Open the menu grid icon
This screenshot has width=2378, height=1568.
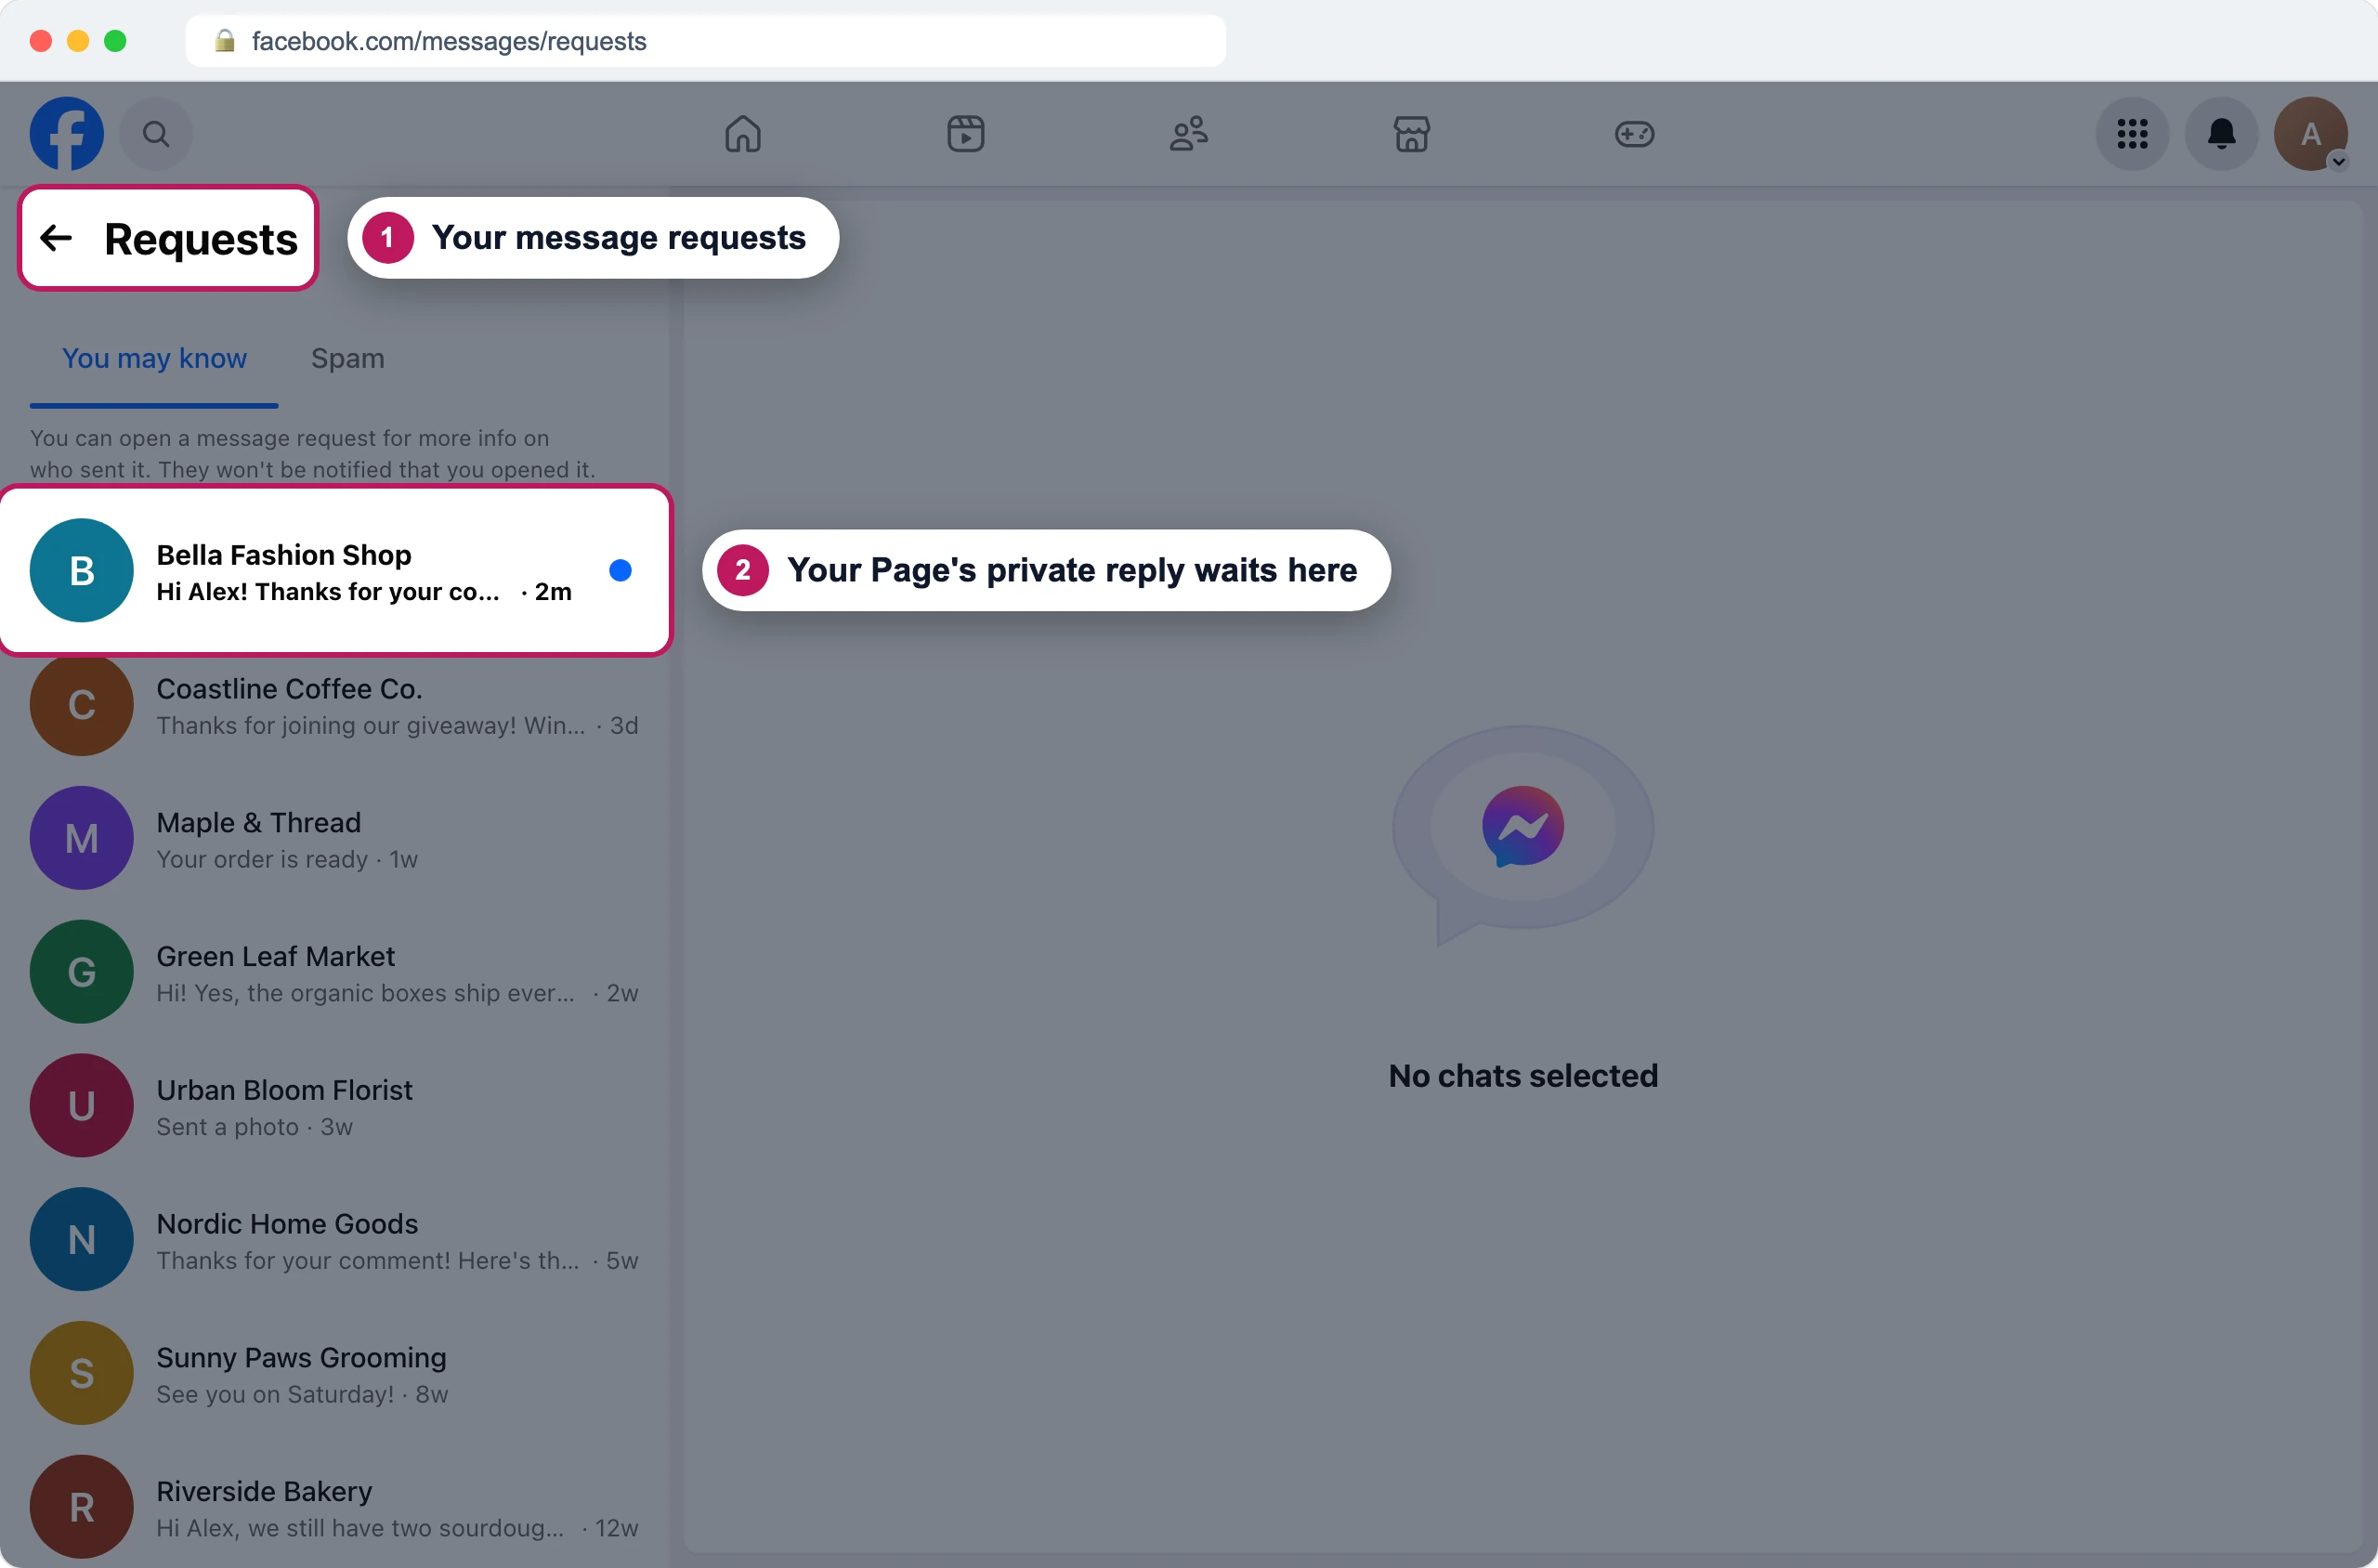(x=2132, y=133)
